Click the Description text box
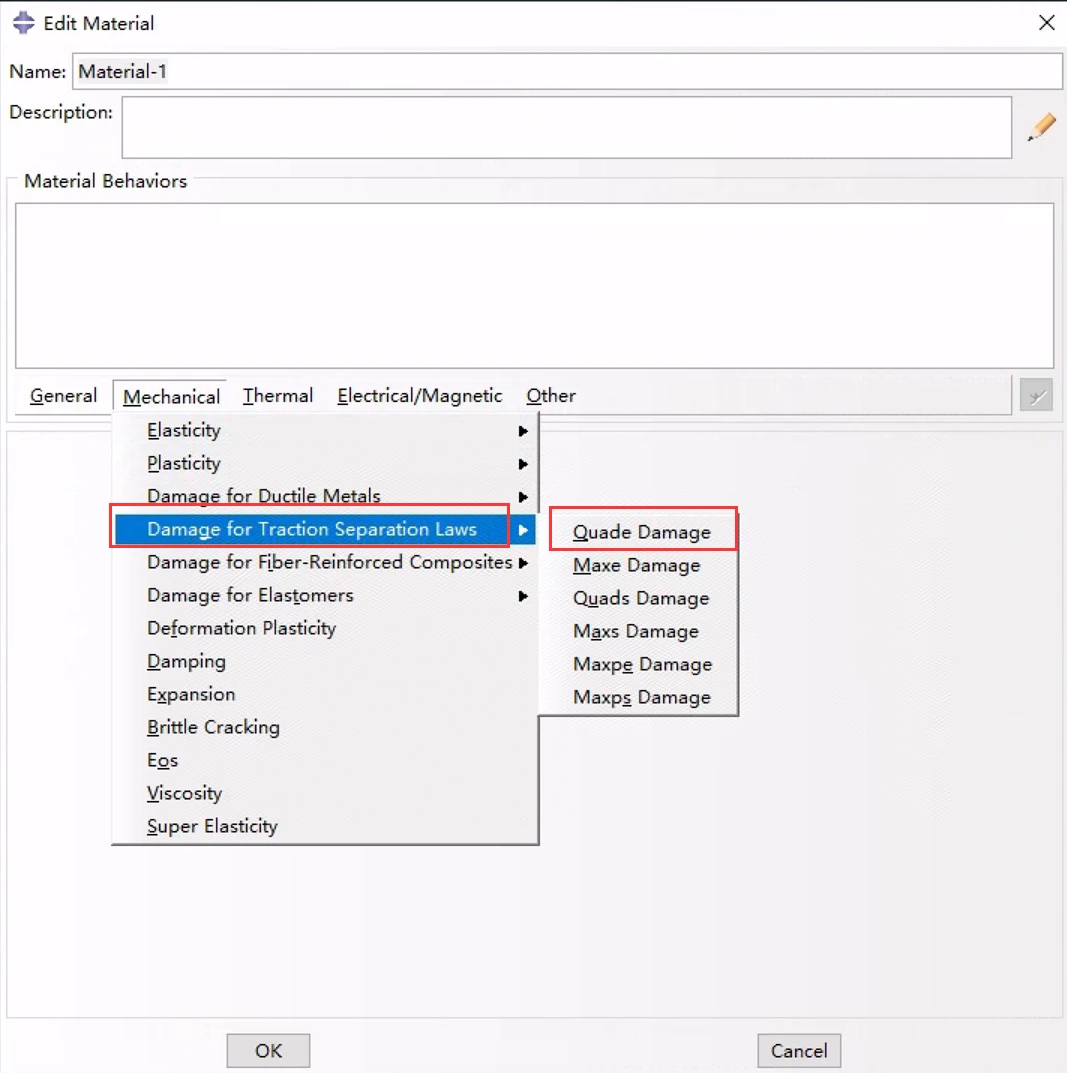This screenshot has width=1067, height=1073. coord(567,127)
